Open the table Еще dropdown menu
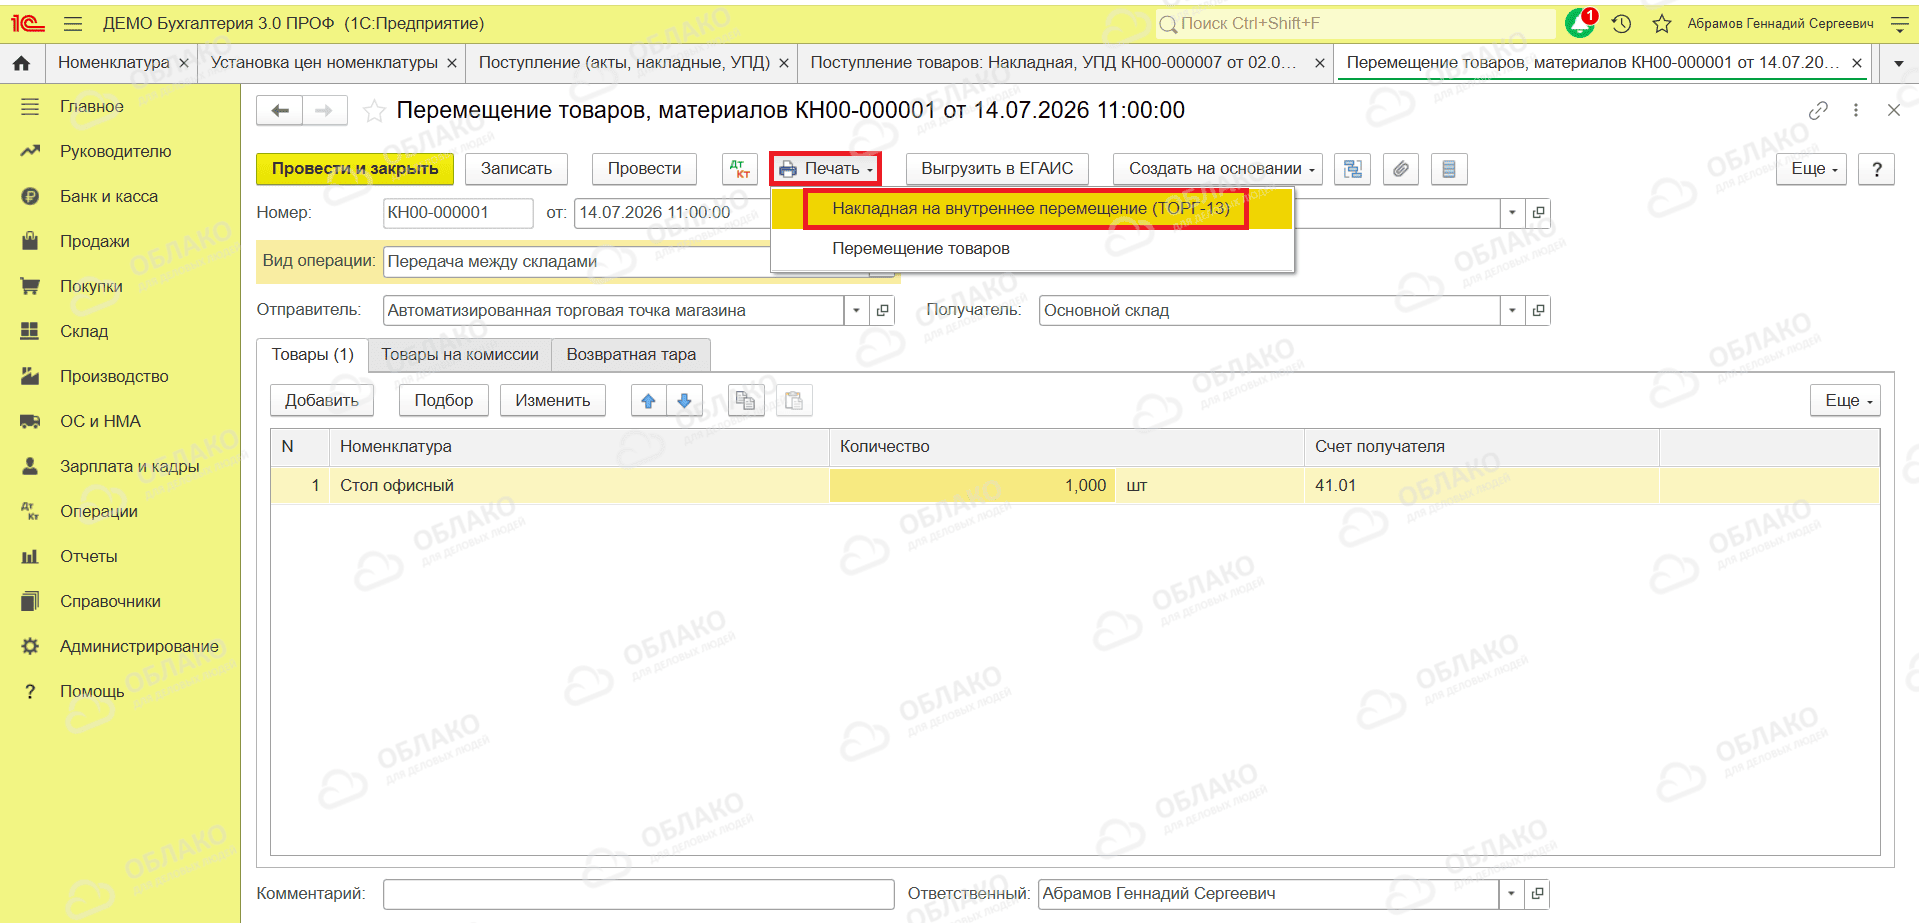This screenshot has height=923, width=1919. click(1846, 401)
